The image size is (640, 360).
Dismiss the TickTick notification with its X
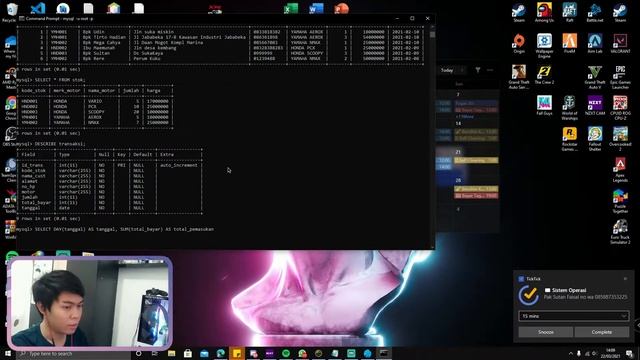625,279
